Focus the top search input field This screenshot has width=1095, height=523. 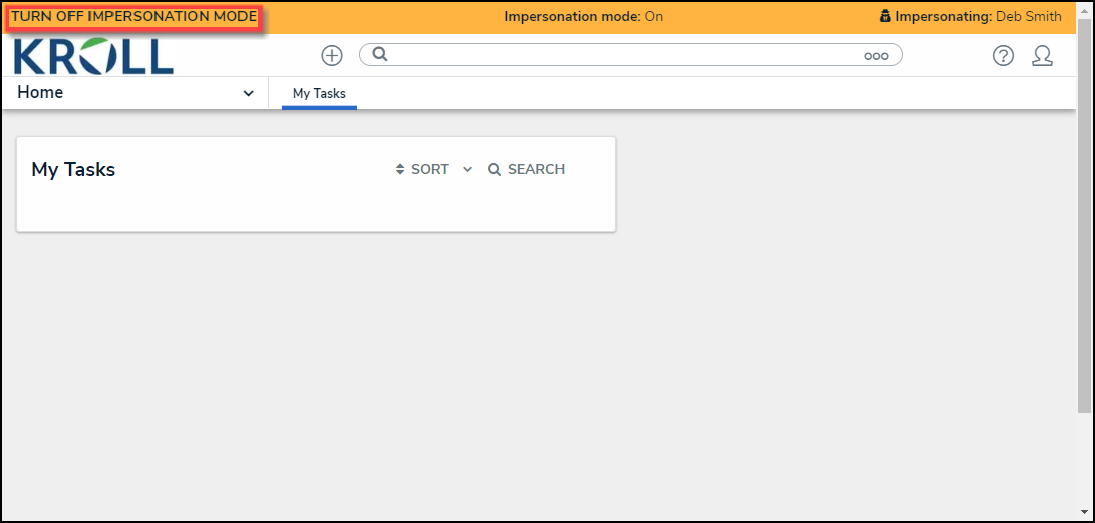(631, 54)
